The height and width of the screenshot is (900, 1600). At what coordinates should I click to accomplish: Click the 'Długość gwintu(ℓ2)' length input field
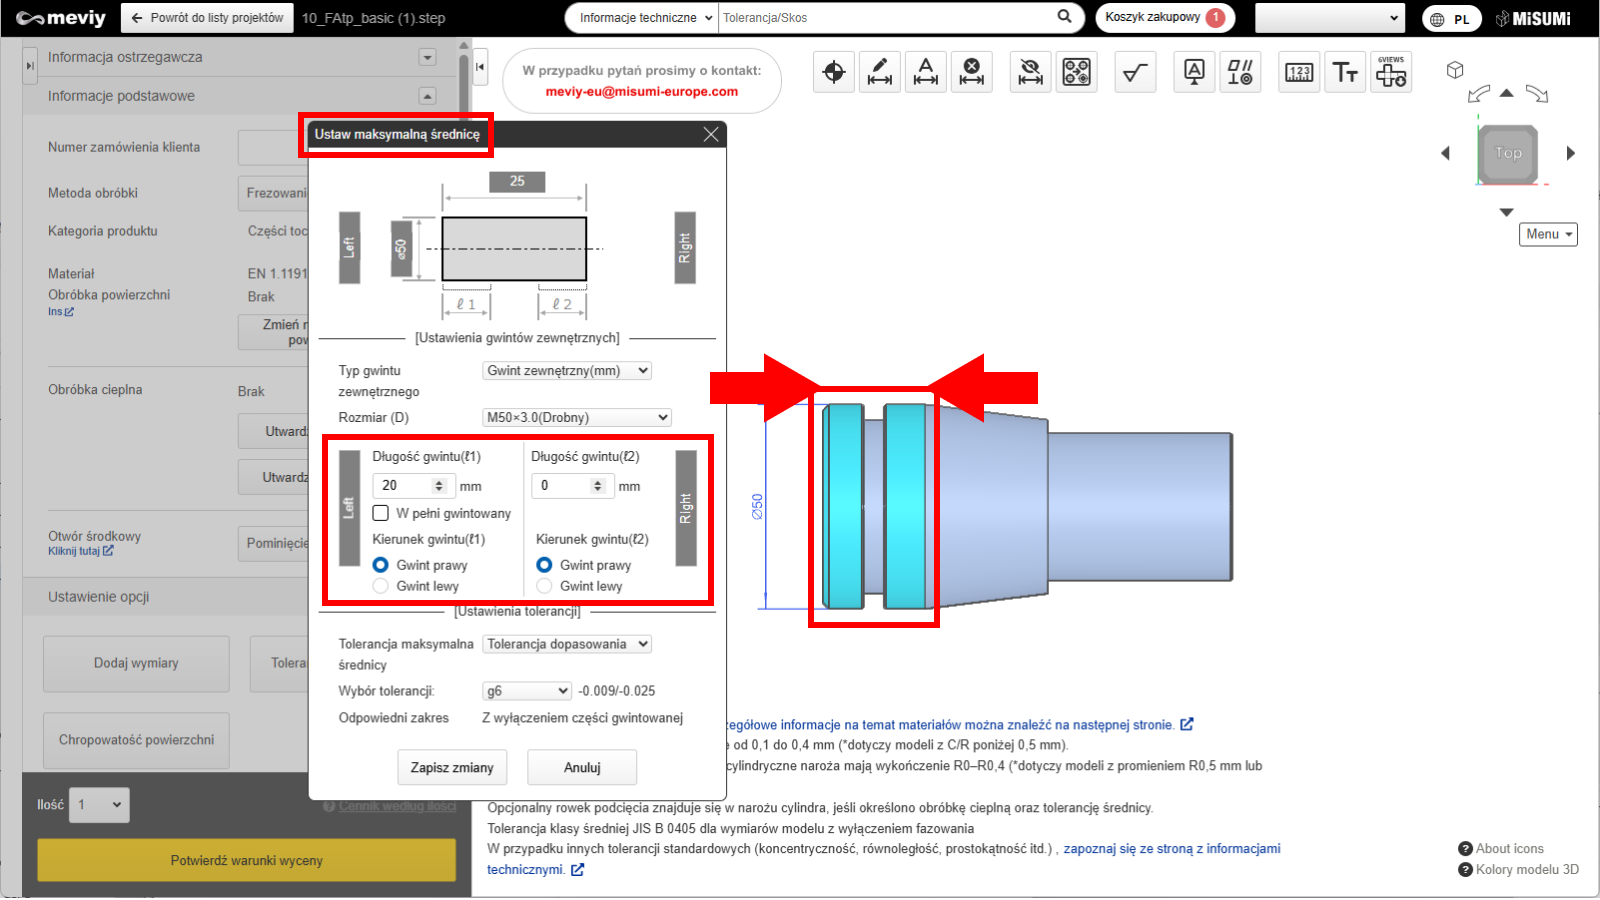tap(563, 486)
